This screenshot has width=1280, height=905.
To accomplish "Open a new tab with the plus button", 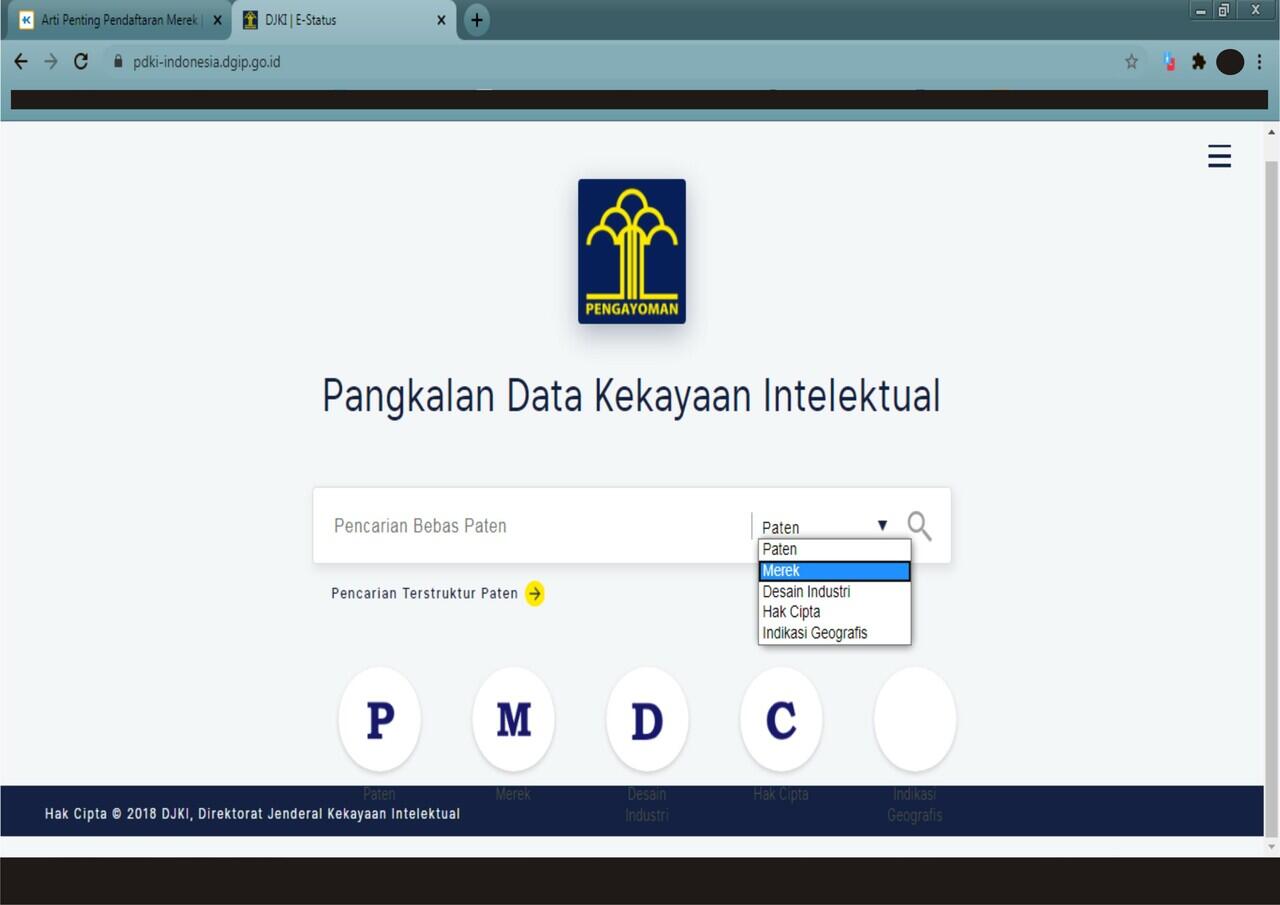I will tap(477, 20).
